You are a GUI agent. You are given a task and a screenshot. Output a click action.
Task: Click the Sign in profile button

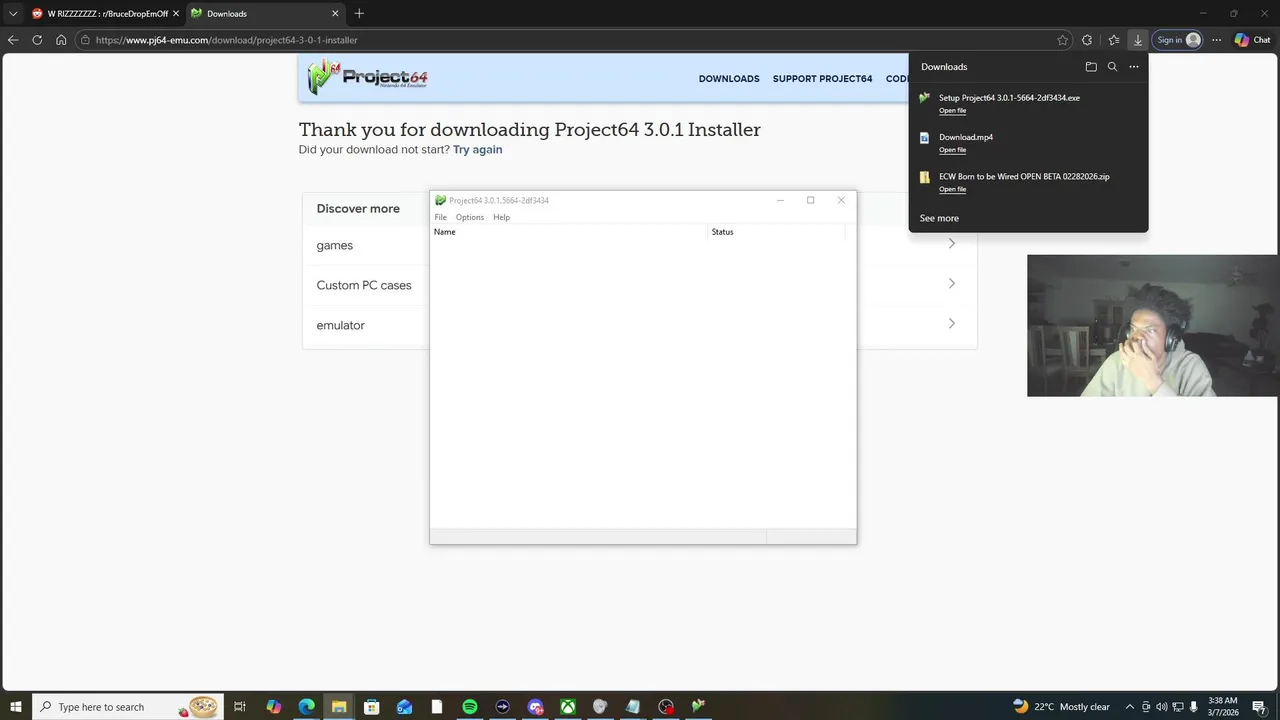1178,40
